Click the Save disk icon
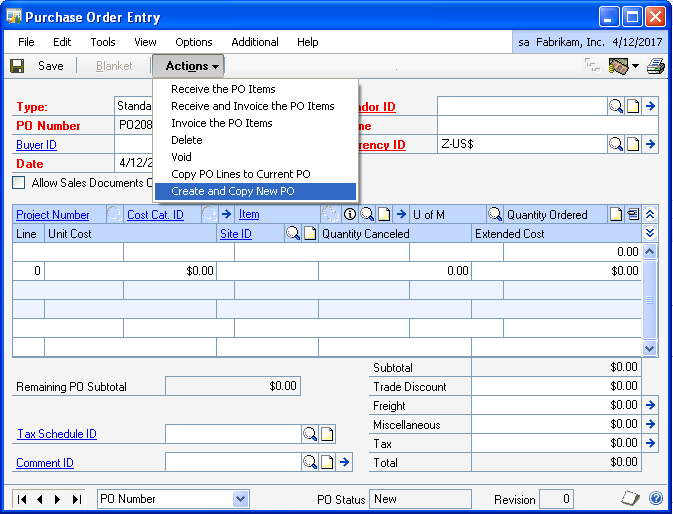Screen dimensions: 673x514 tap(17, 66)
